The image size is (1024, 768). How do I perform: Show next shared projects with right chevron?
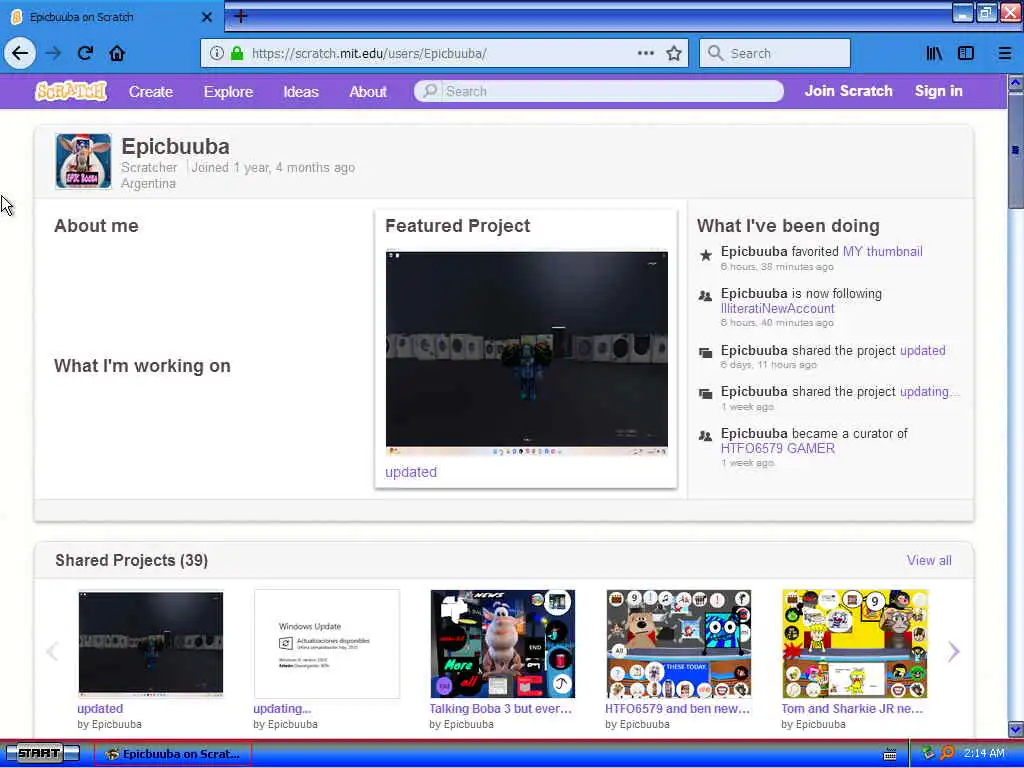tap(953, 651)
